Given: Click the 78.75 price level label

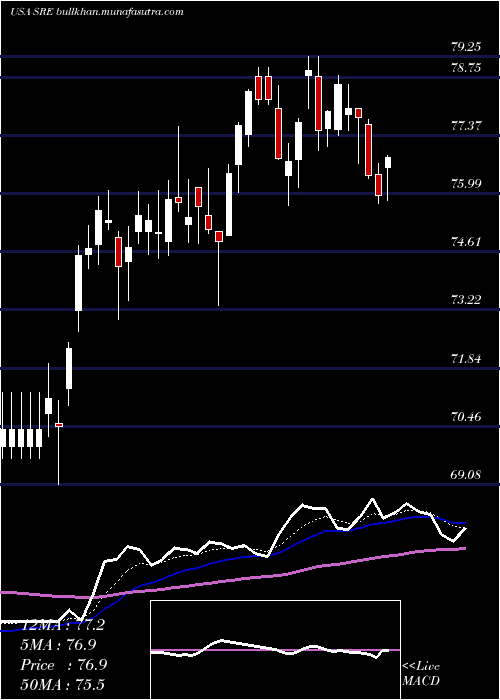Looking at the screenshot, I should (466, 68).
